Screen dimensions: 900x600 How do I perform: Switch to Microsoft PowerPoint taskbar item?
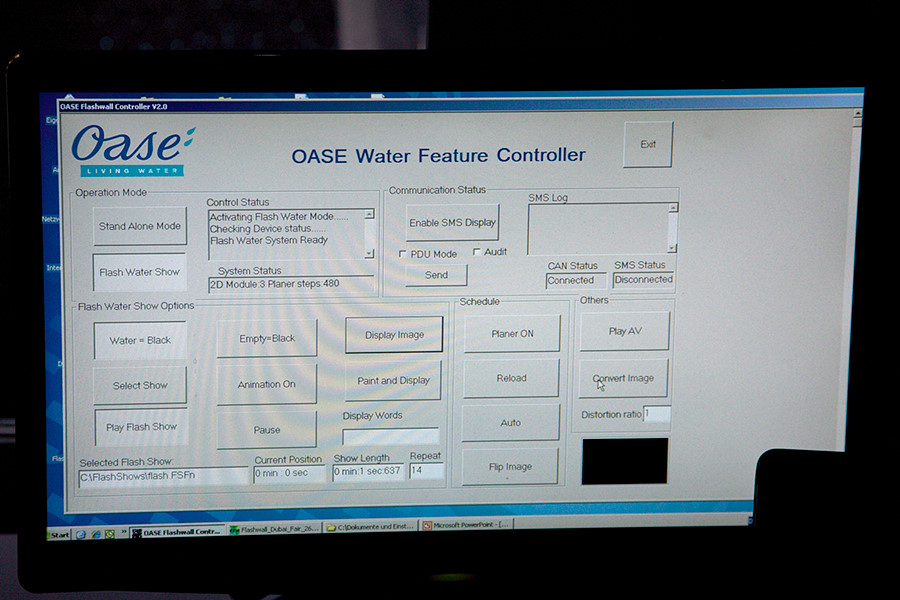coord(466,525)
